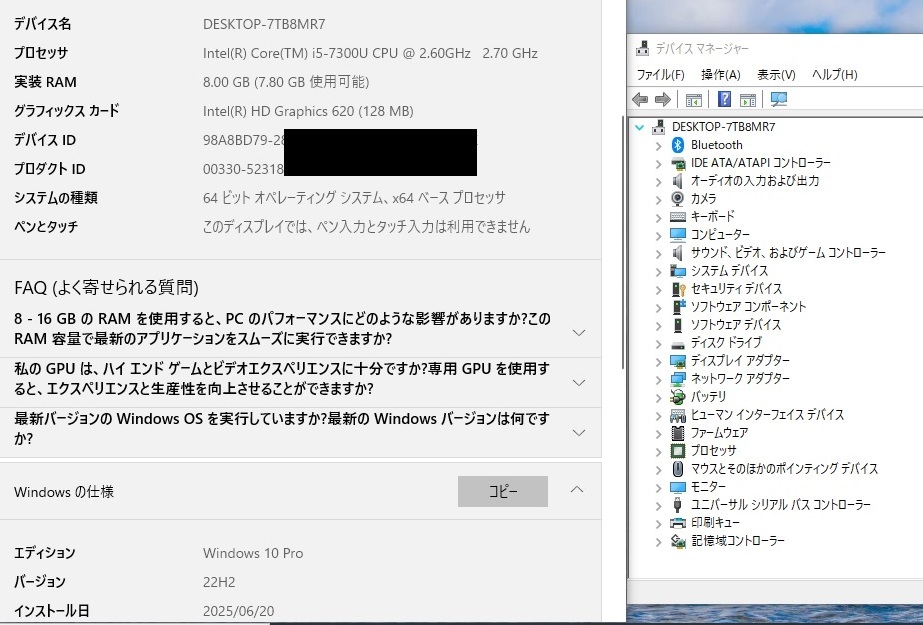Image resolution: width=923 pixels, height=625 pixels.
Task: Select the ディスク ドライブ icon
Action: pyautogui.click(x=678, y=344)
